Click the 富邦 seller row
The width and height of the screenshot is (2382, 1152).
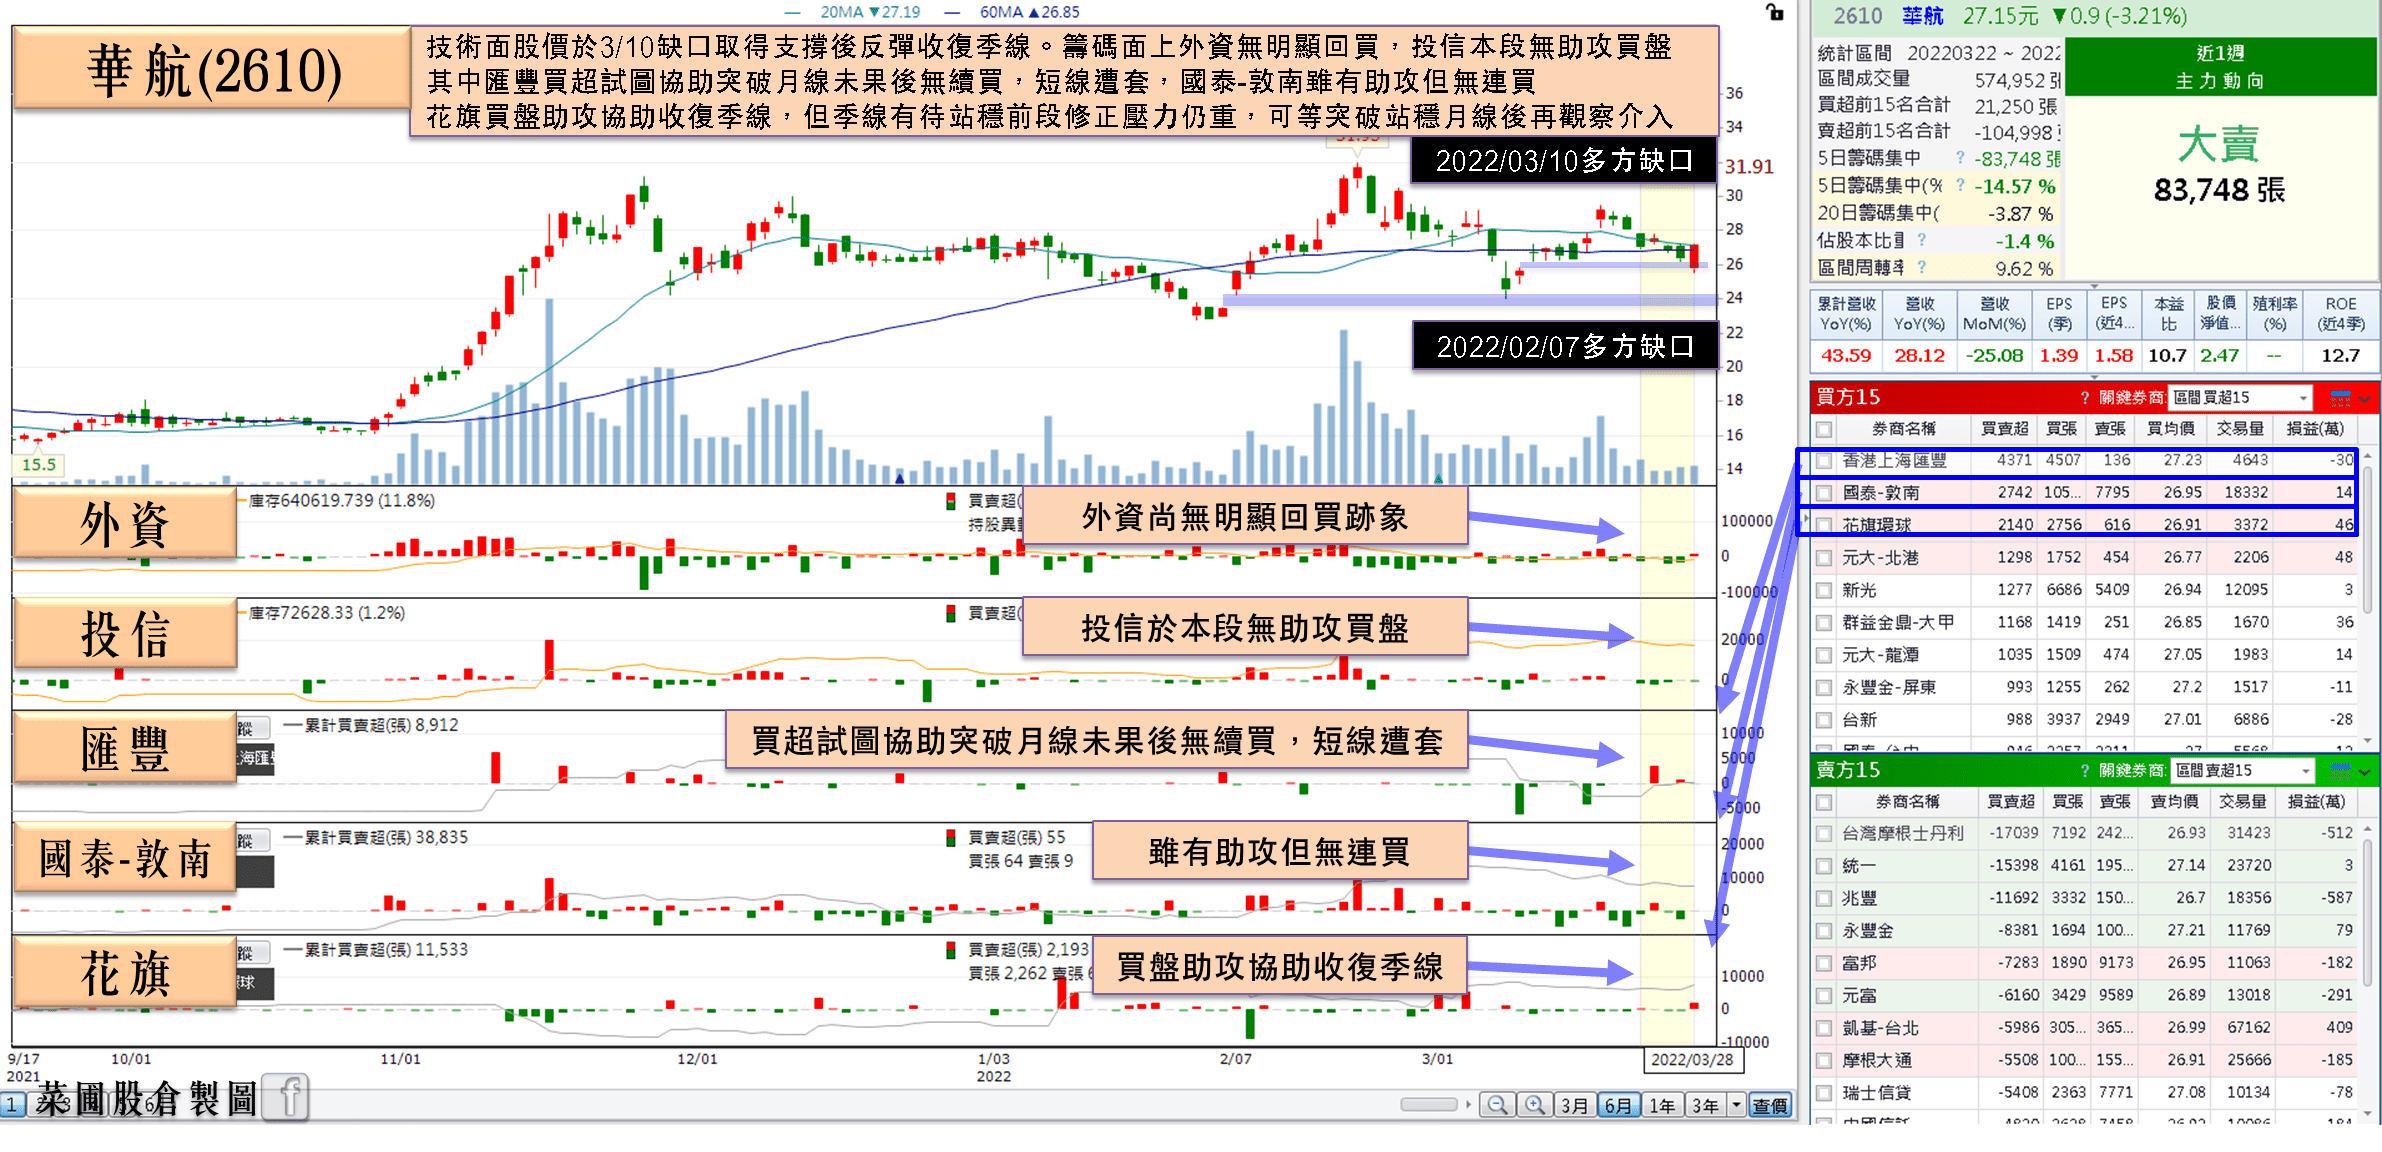pos(2085,963)
